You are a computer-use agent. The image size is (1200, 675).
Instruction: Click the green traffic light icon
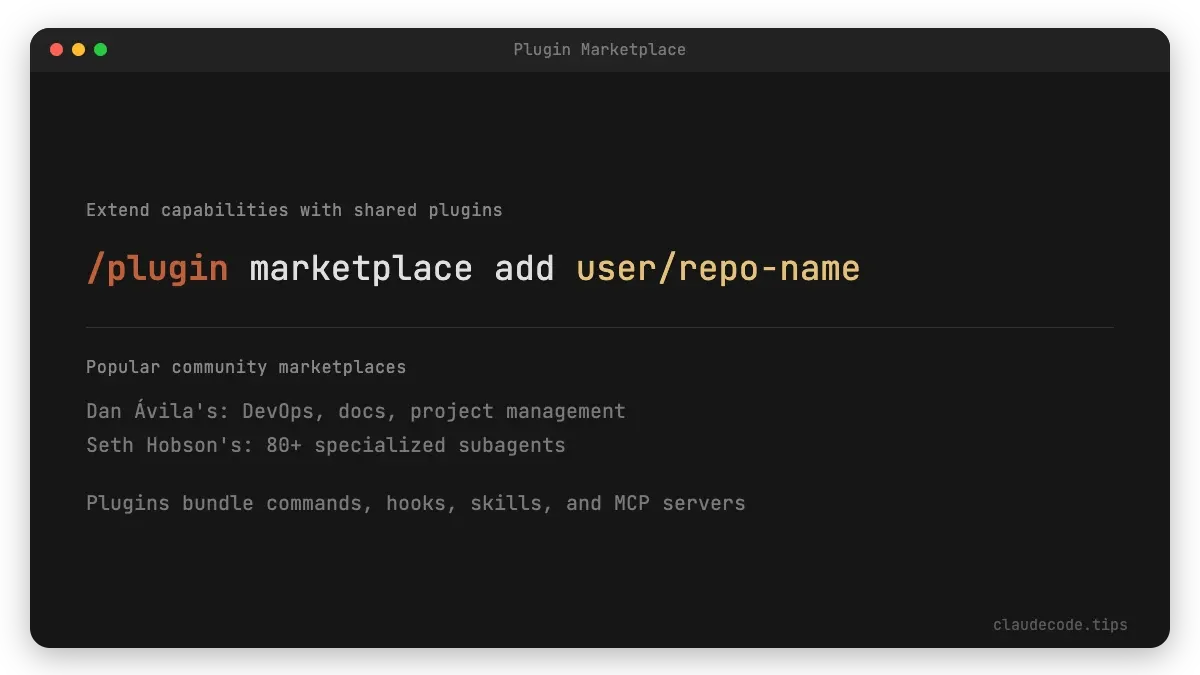pyautogui.click(x=100, y=48)
